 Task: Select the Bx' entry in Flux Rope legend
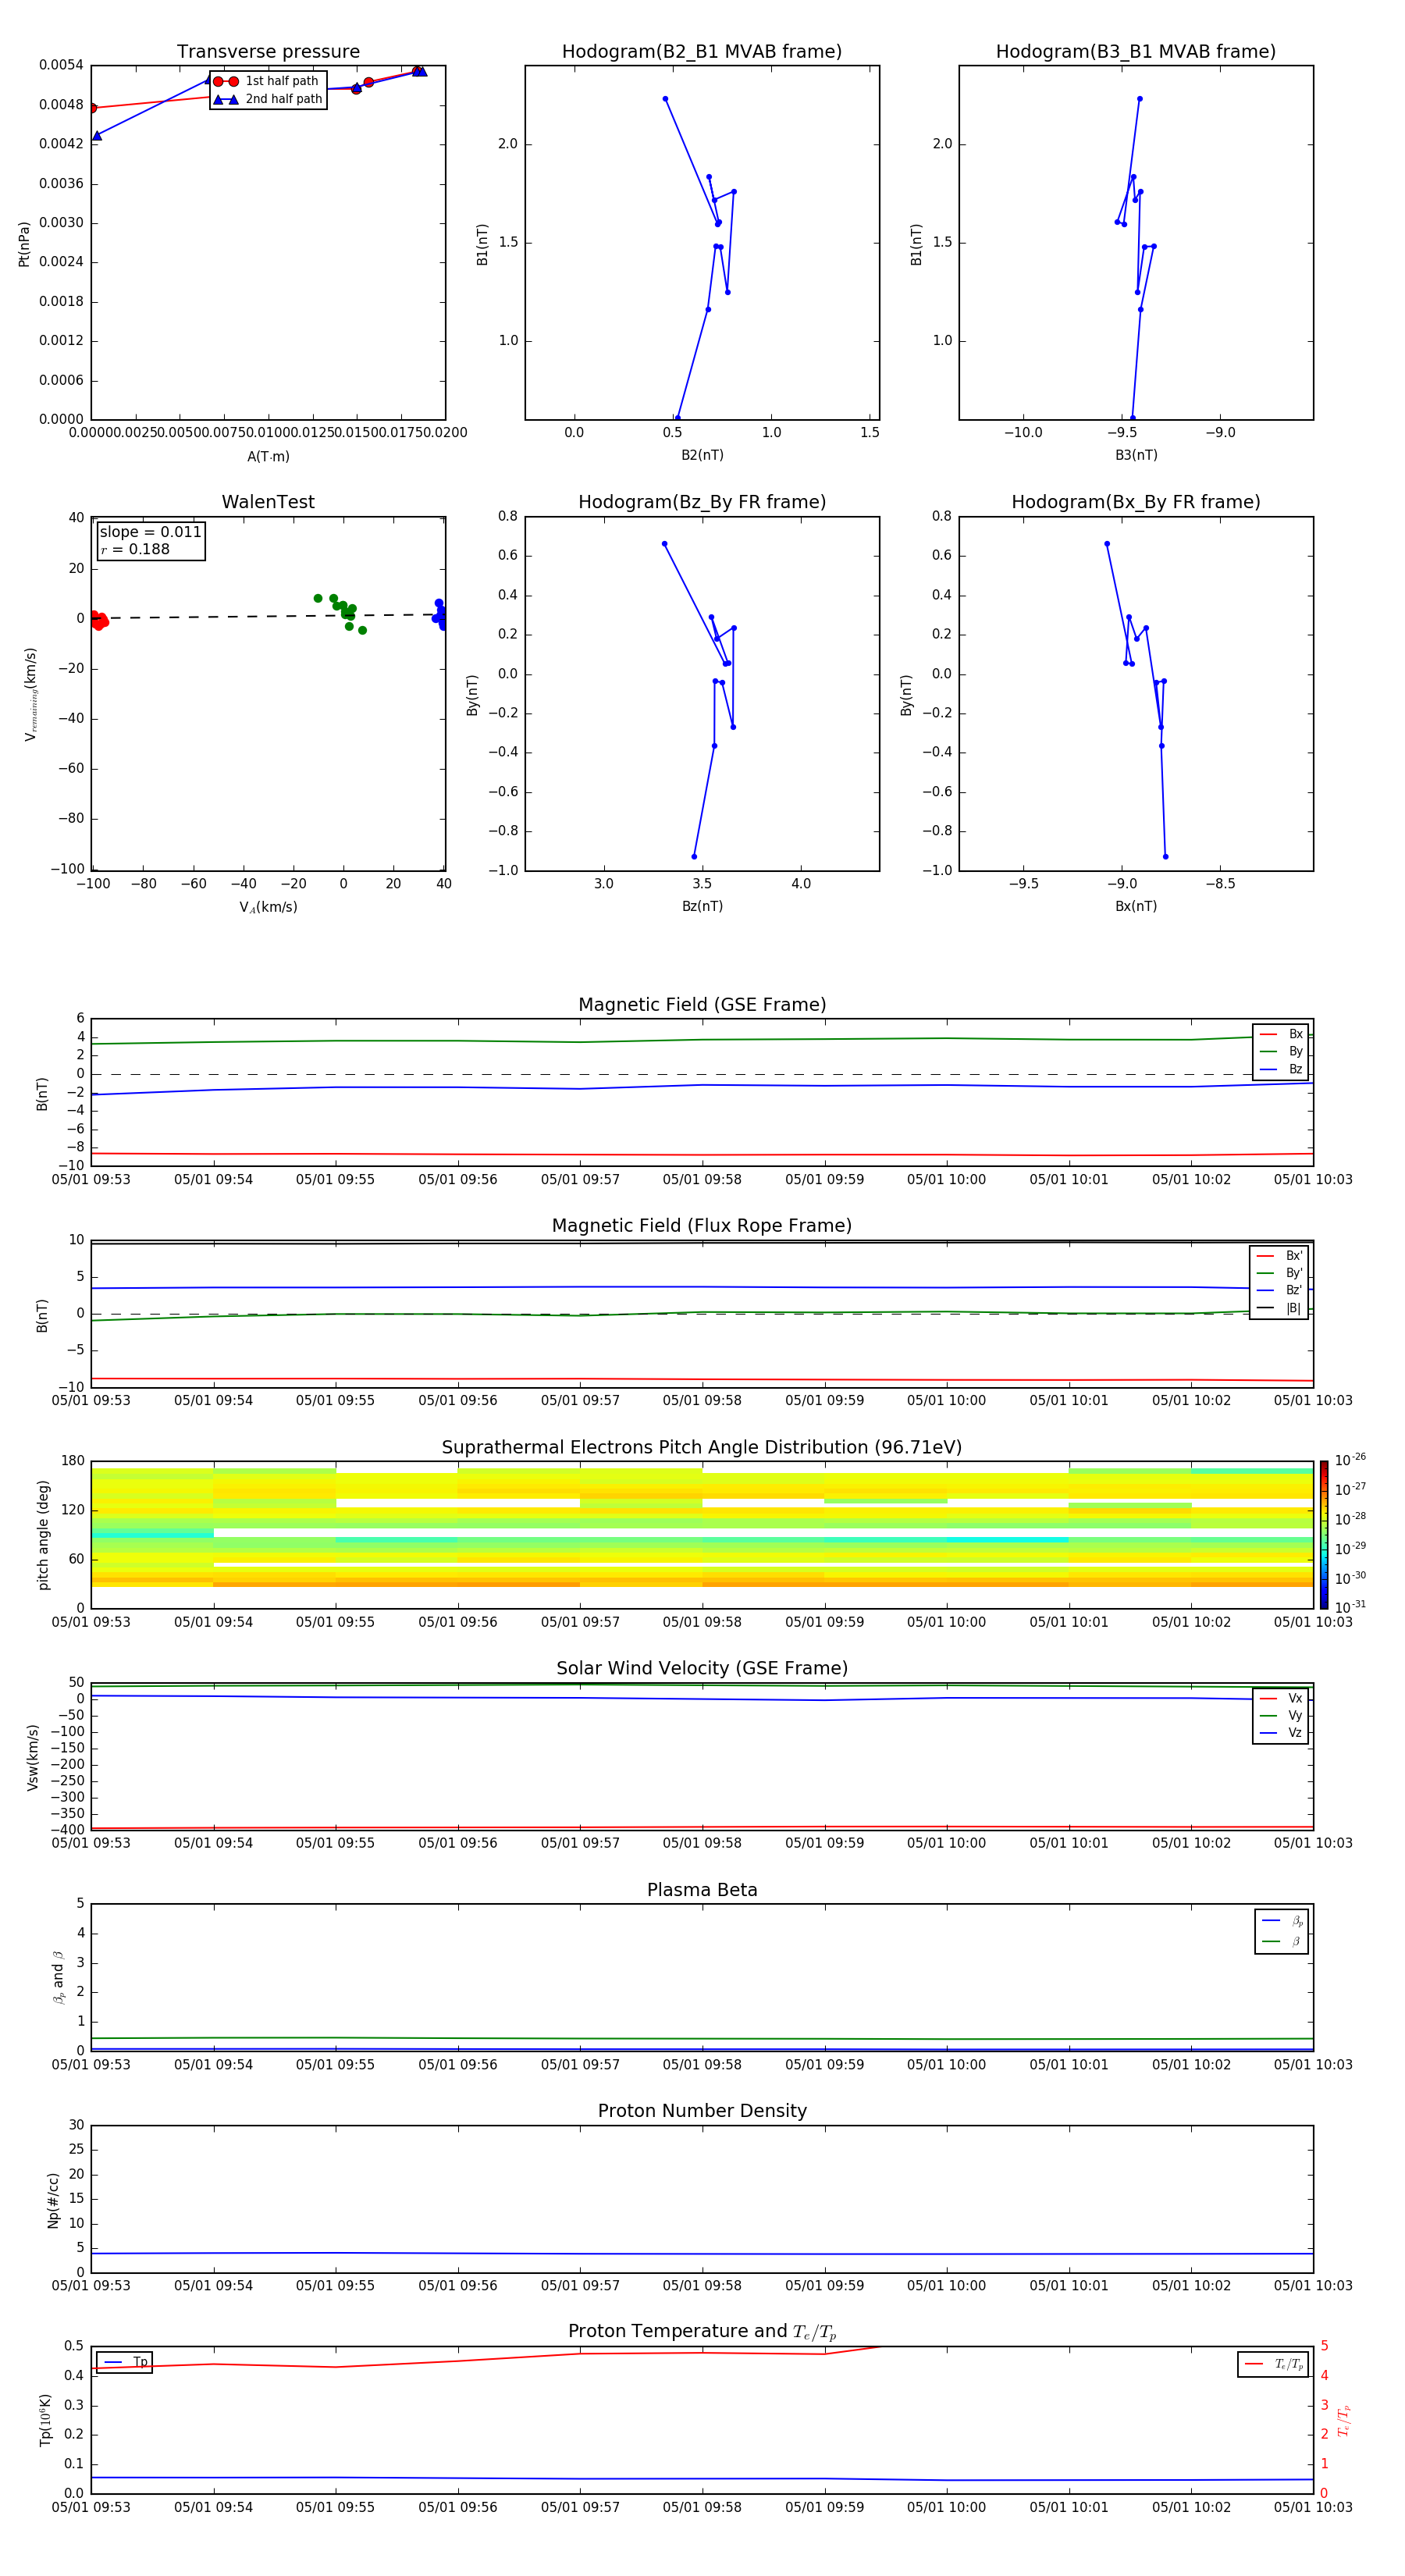[1279, 1256]
